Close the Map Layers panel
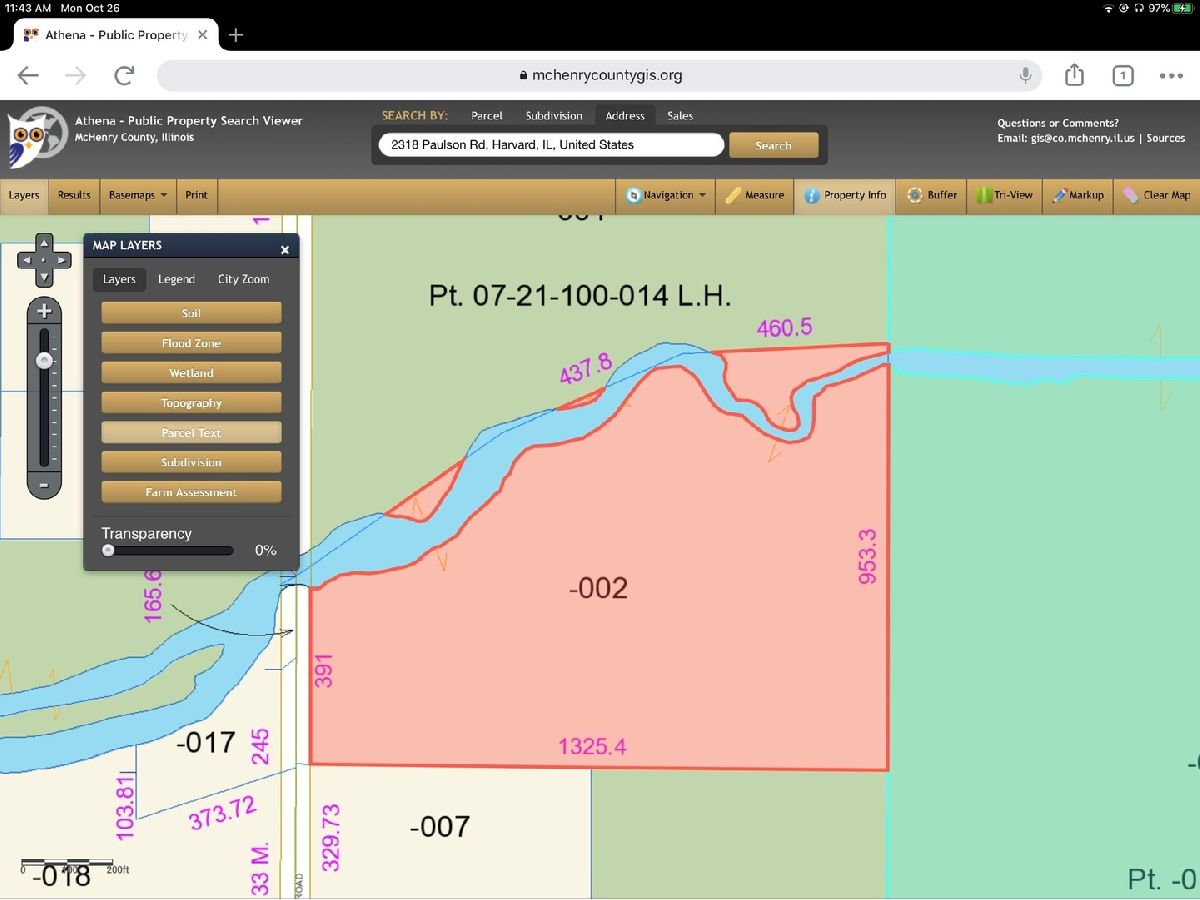This screenshot has height=900, width=1200. 285,250
